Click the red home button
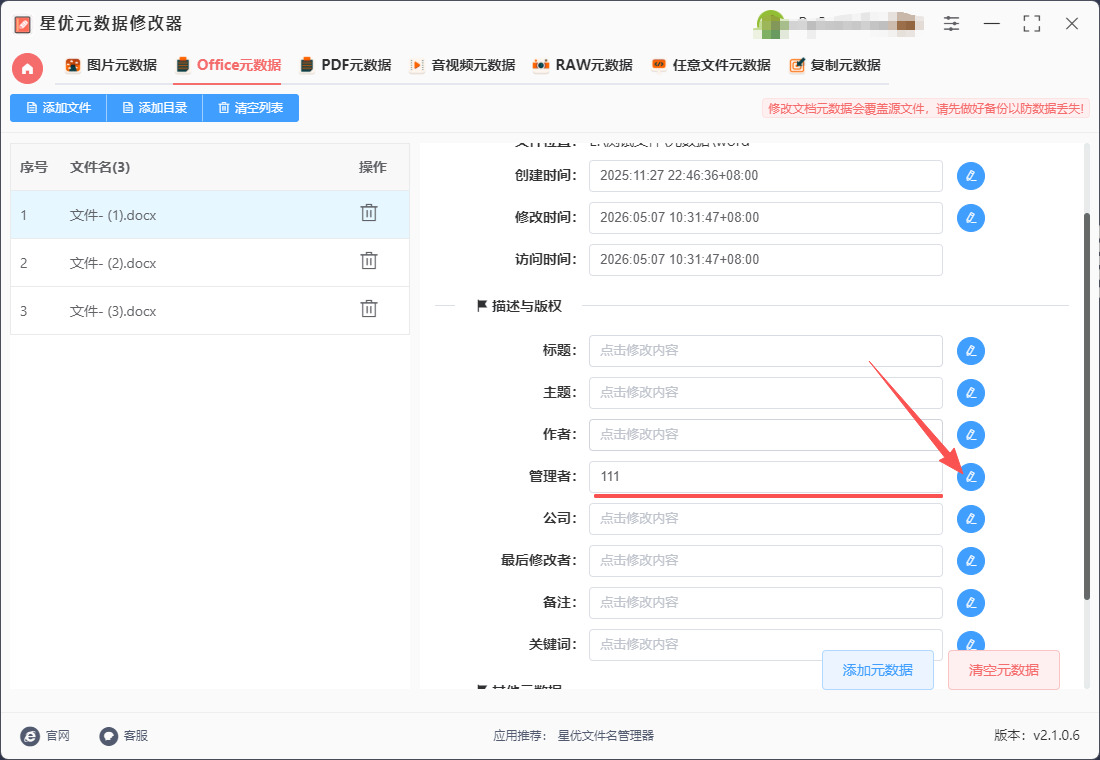This screenshot has height=760, width=1100. [x=27, y=68]
